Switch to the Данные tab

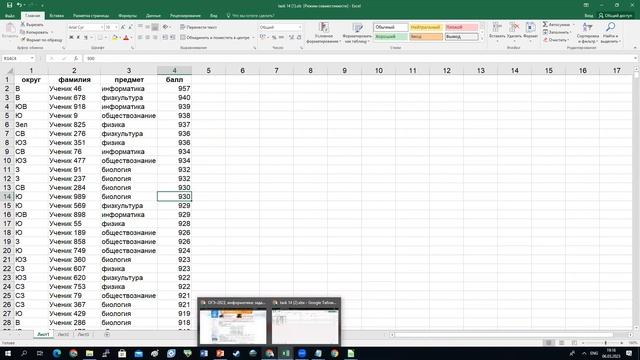click(x=153, y=16)
